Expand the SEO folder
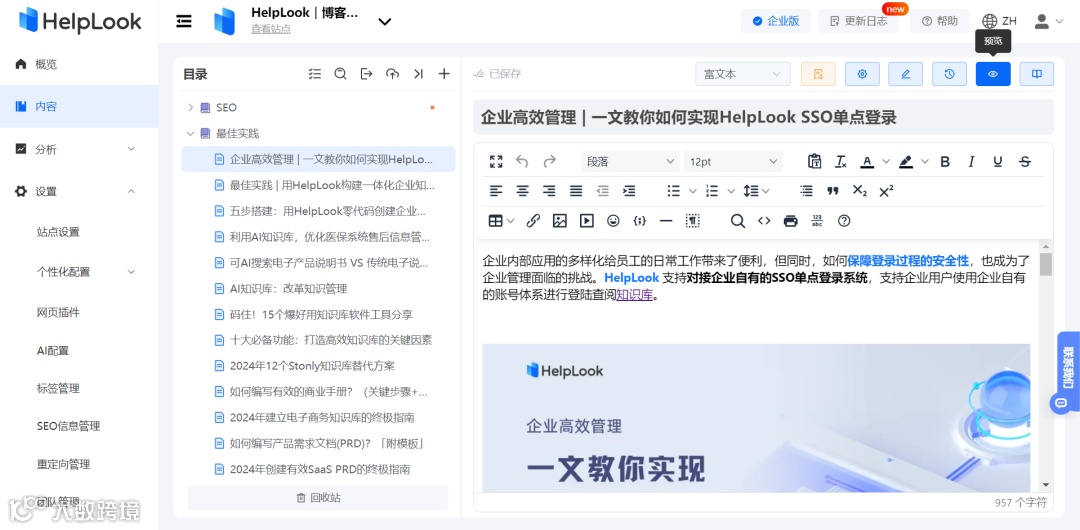Image resolution: width=1080 pixels, height=530 pixels. (x=191, y=108)
